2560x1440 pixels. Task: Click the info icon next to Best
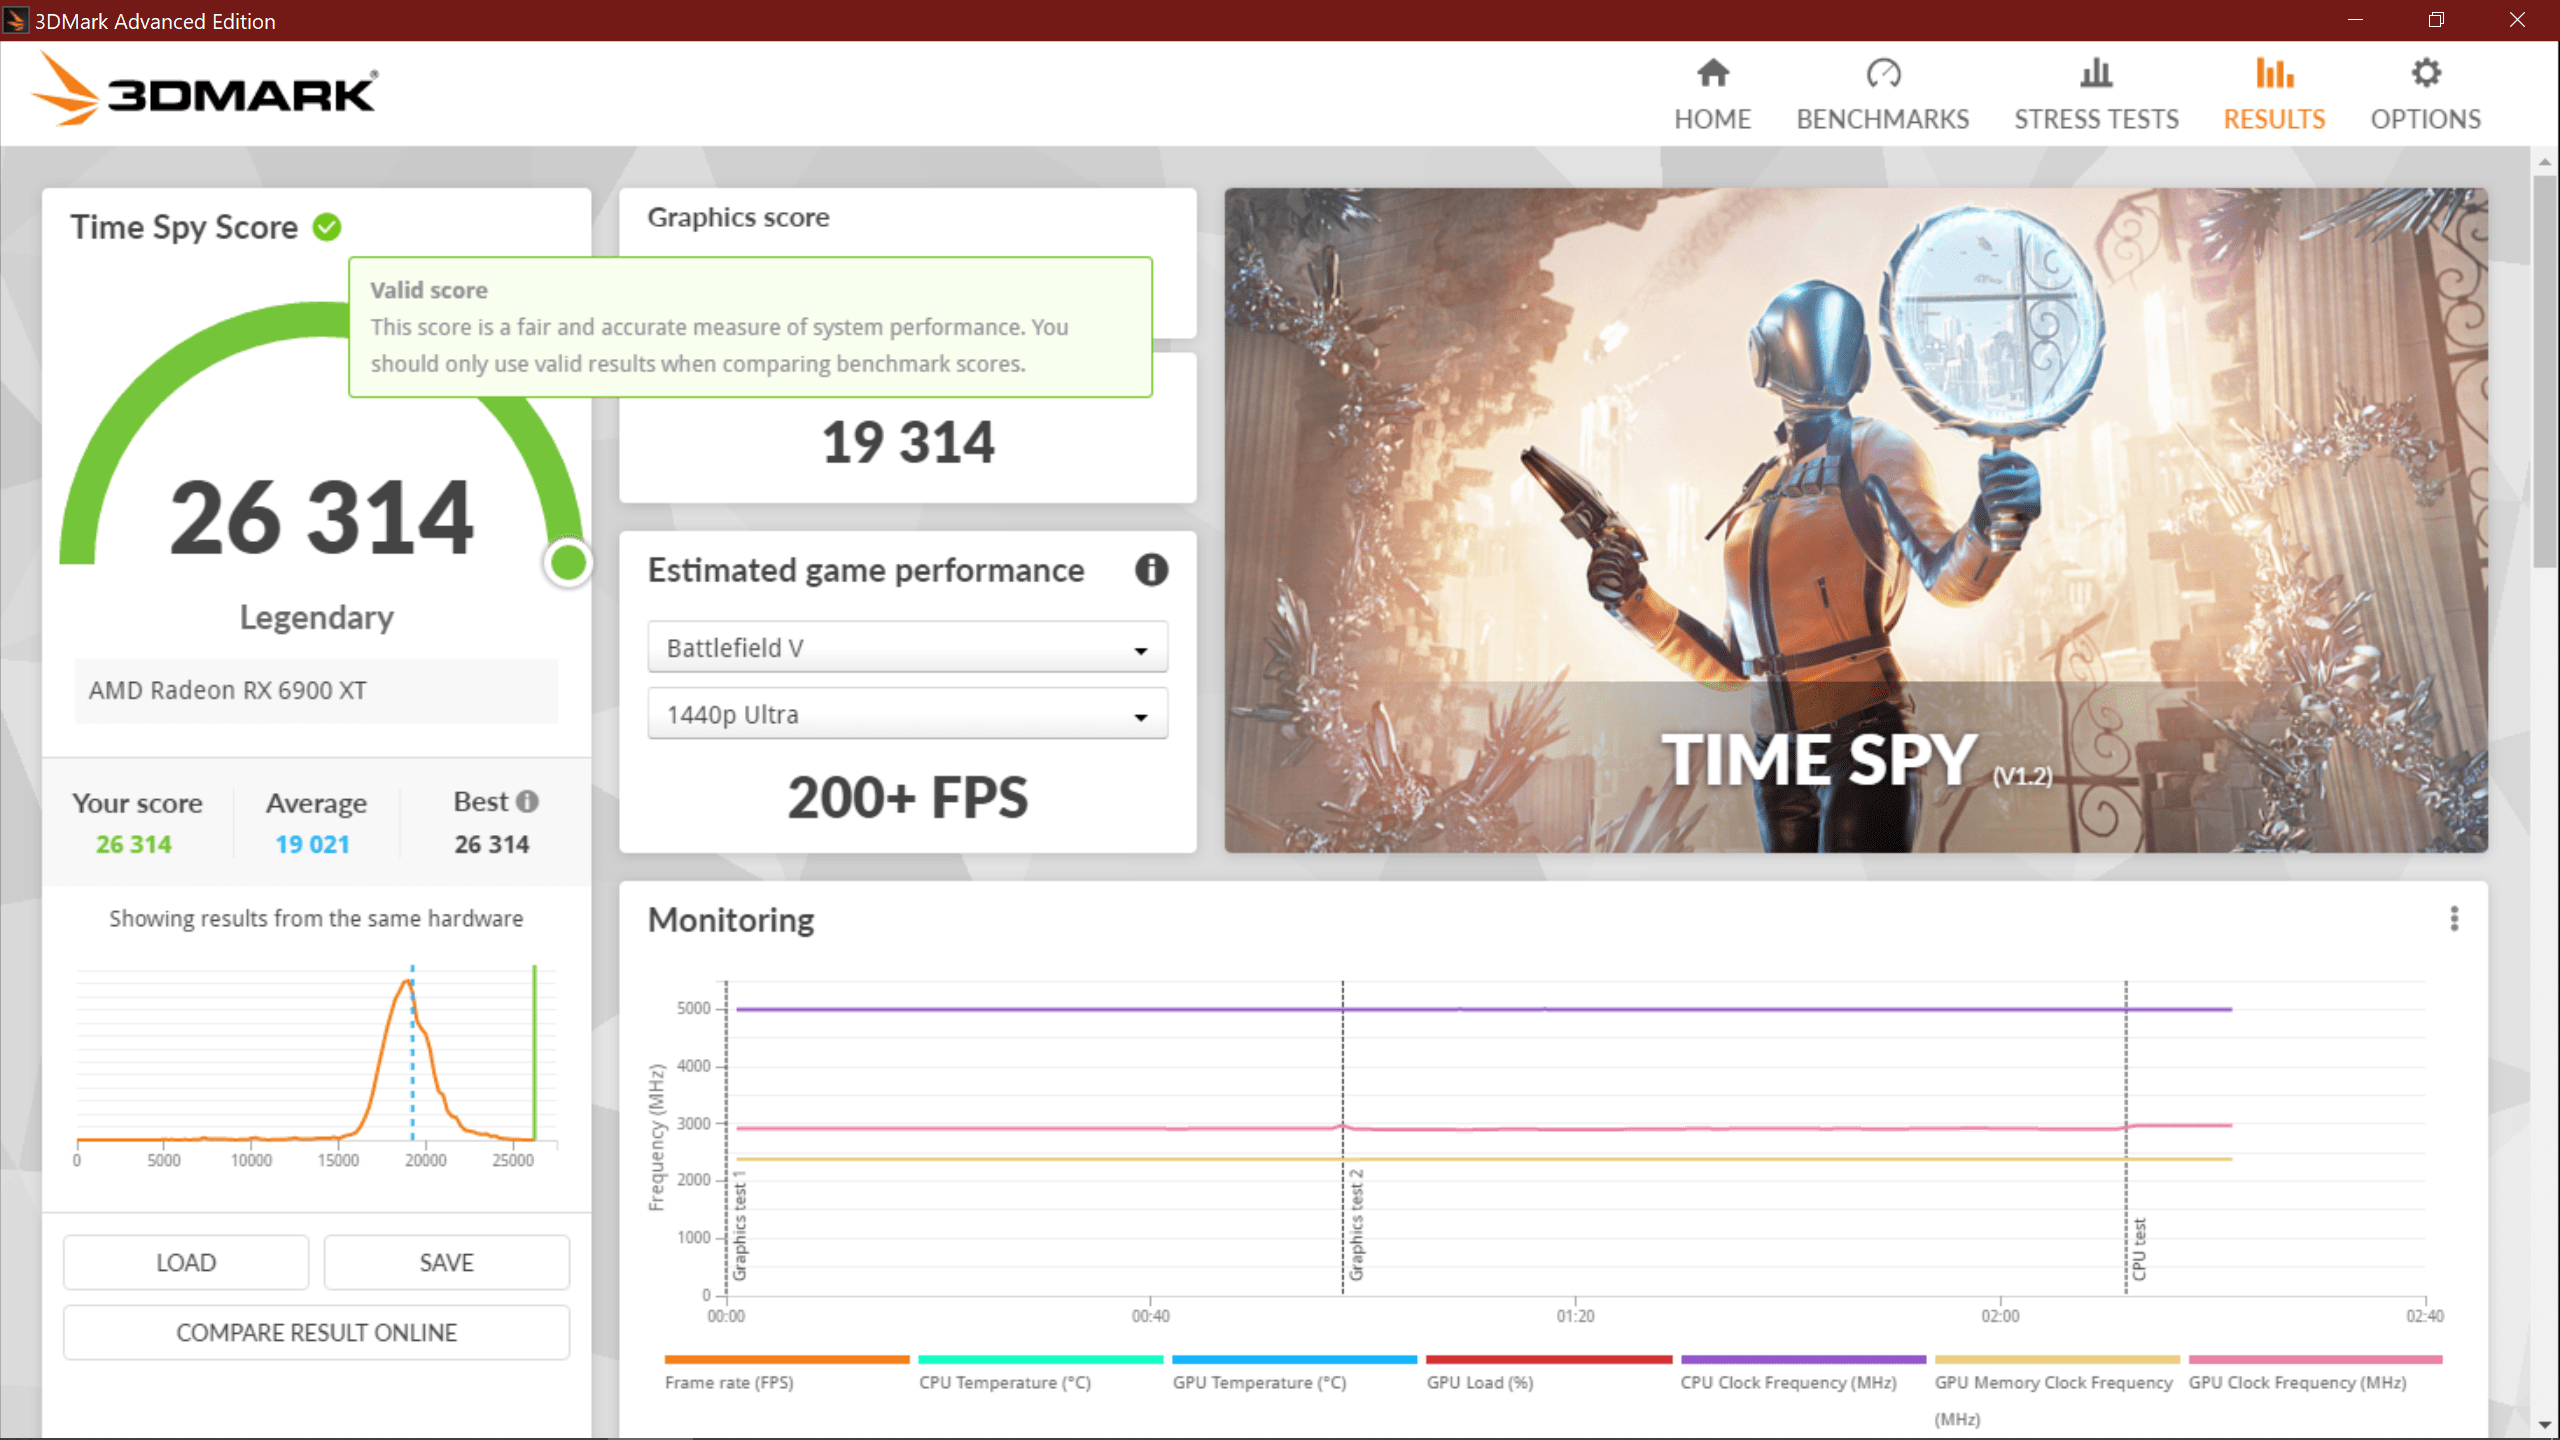click(527, 802)
